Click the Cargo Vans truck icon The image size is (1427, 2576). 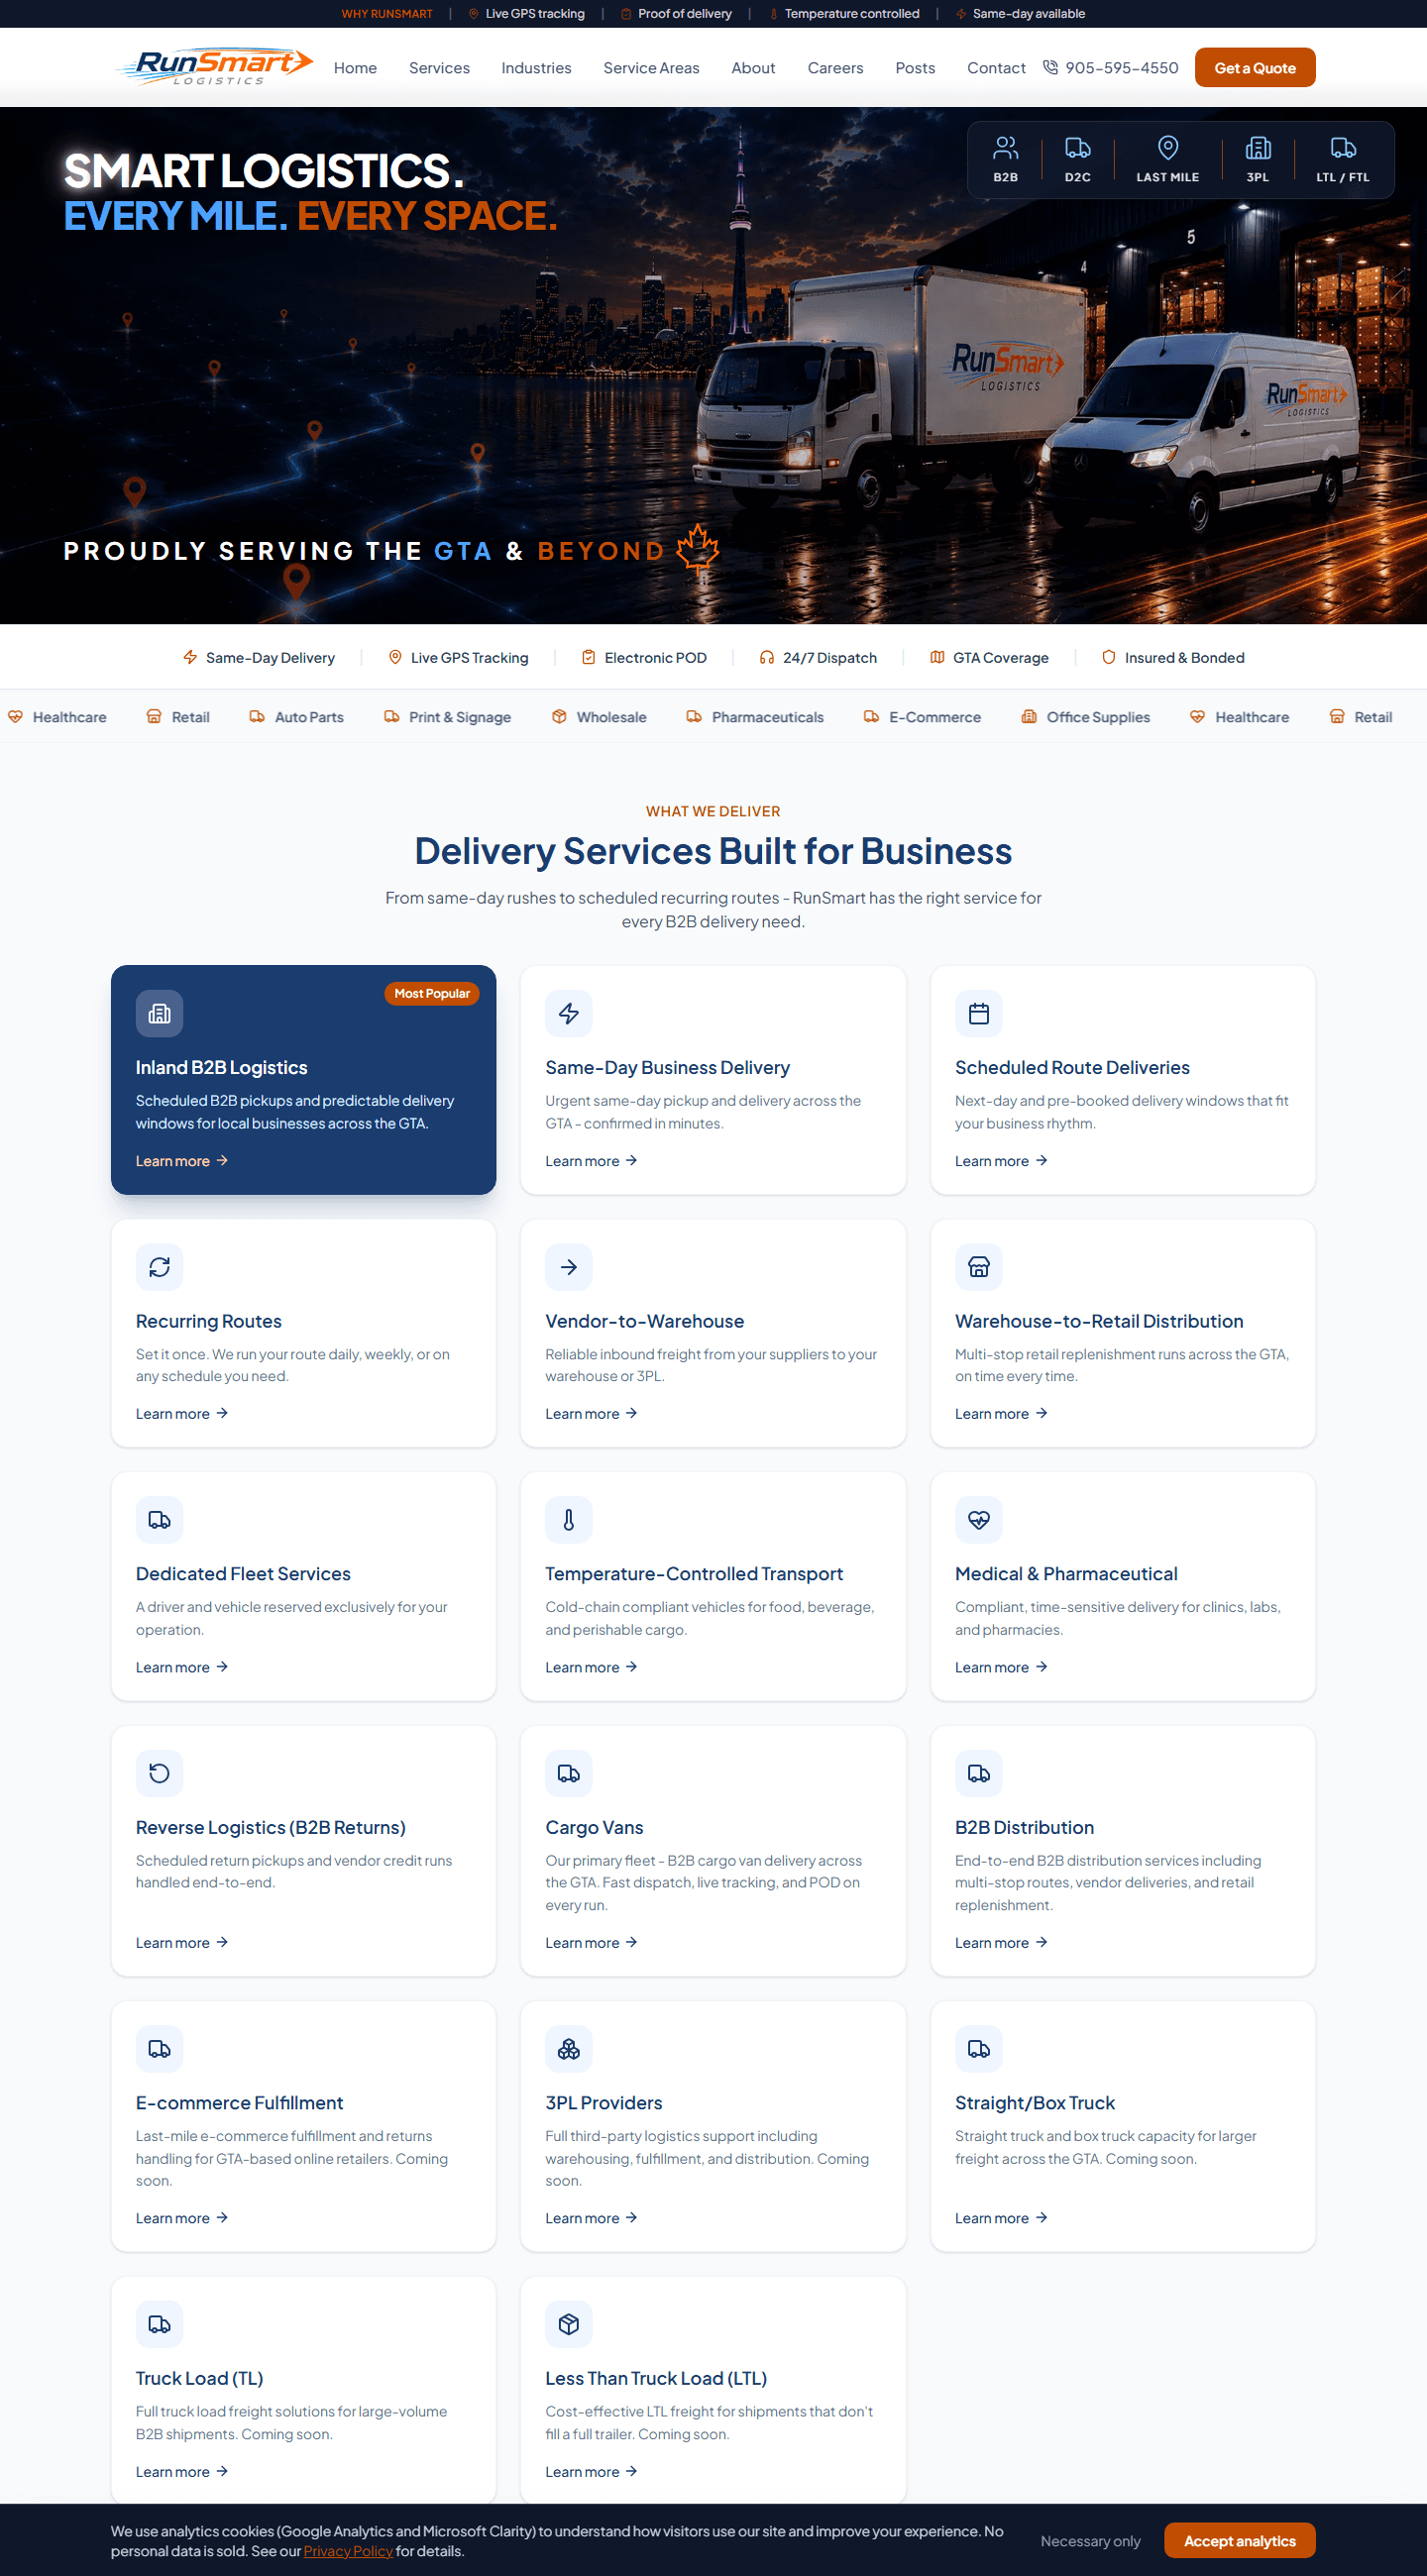[569, 1773]
